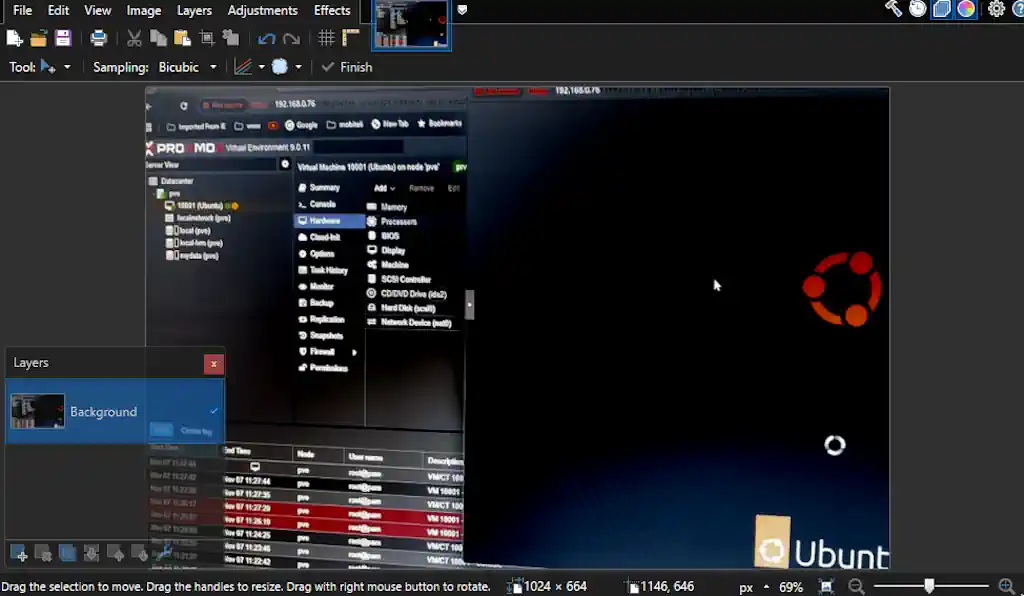1024x596 pixels.
Task: Click the Print icon
Action: click(98, 39)
